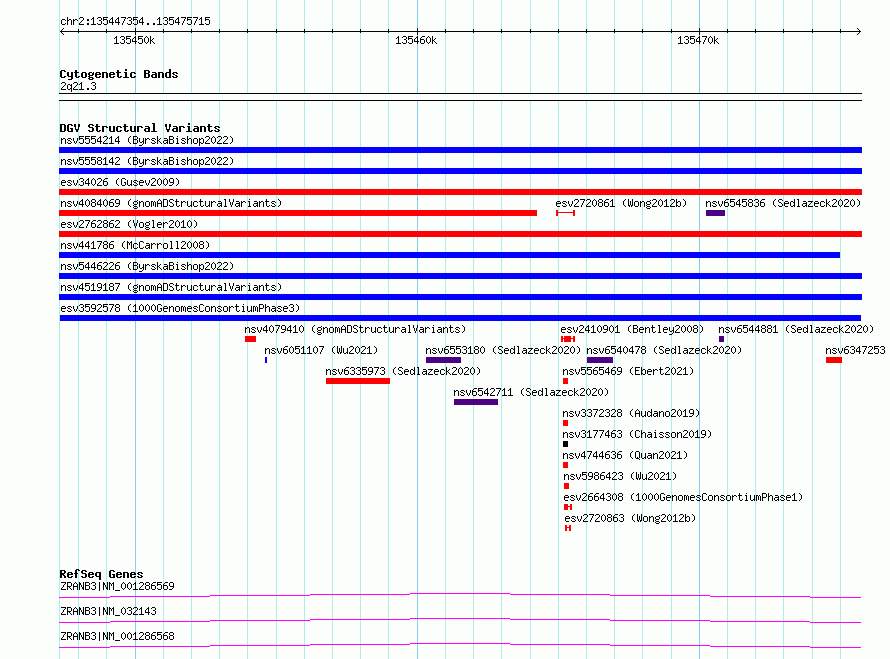
Task: Open esv2664308 (1000GenomesConsortiumPhase1) label
Action: (683, 497)
